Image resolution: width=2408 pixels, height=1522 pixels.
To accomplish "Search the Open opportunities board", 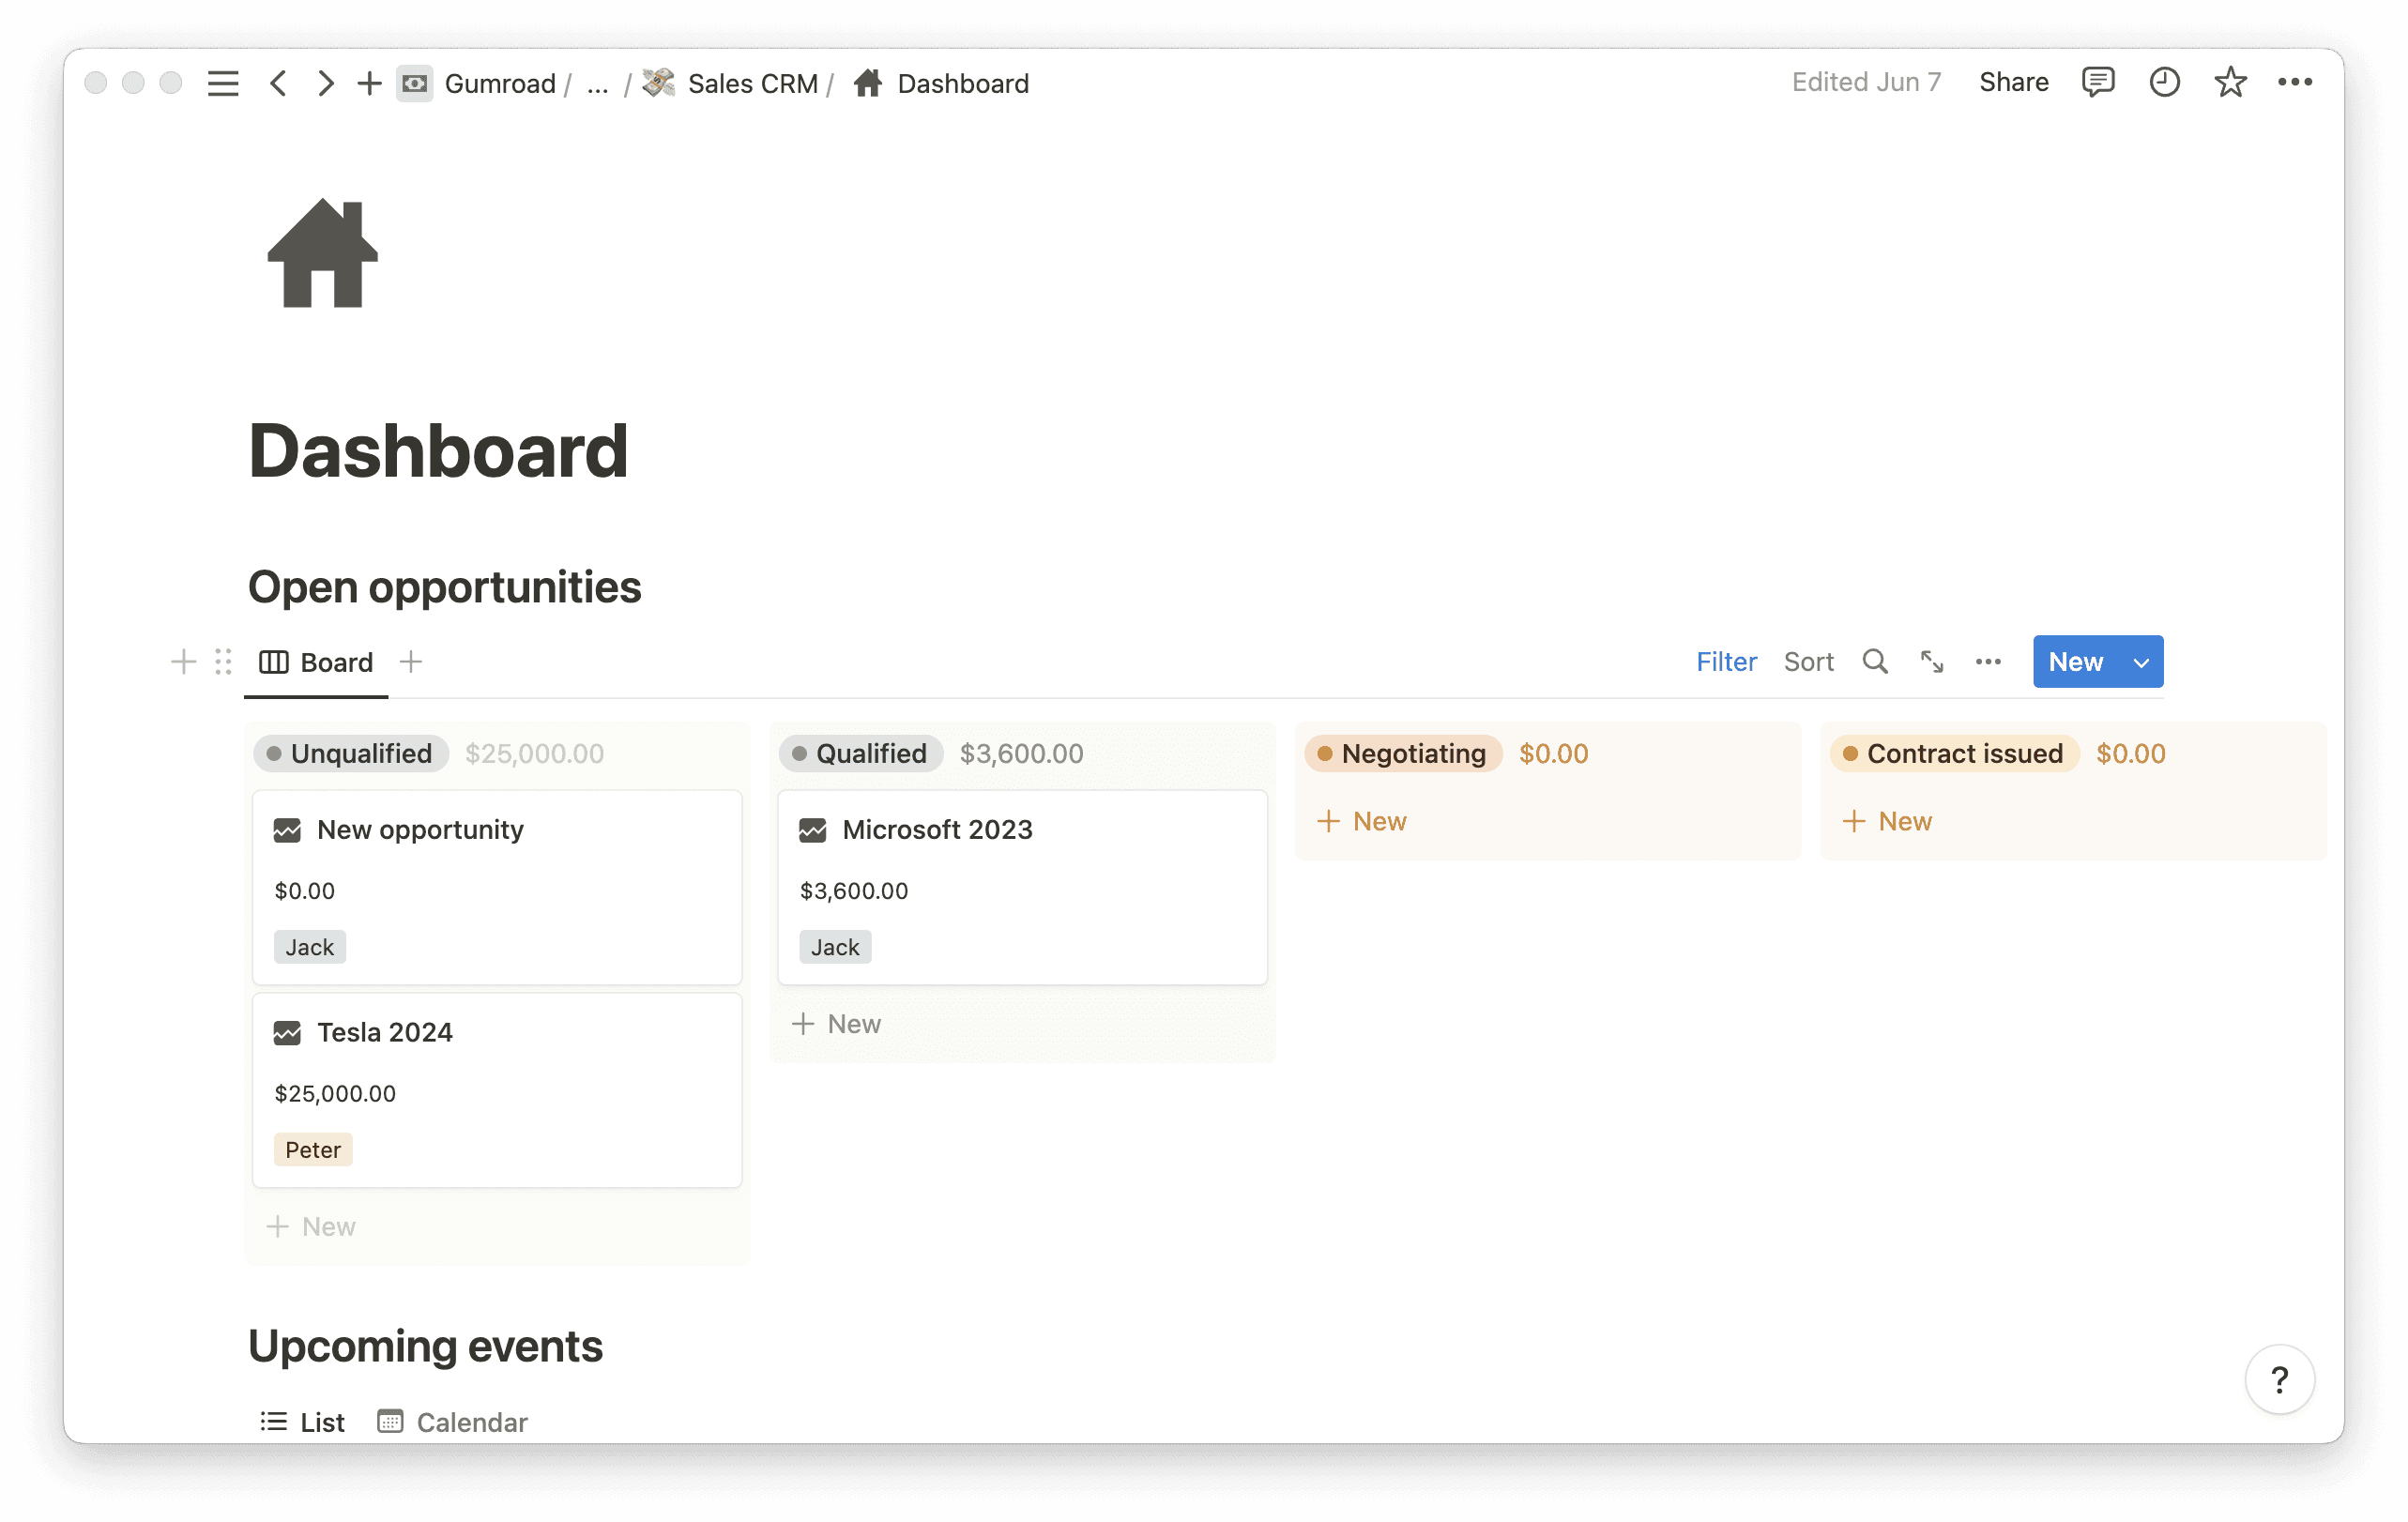I will pos(1875,662).
